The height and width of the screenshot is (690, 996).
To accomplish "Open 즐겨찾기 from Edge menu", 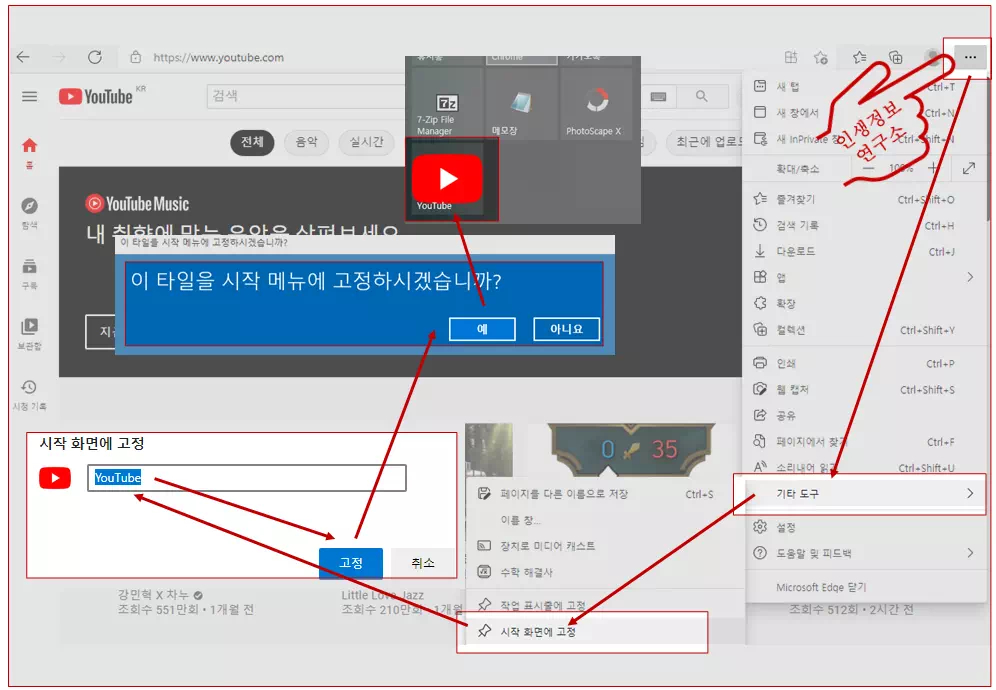I will 865,200.
